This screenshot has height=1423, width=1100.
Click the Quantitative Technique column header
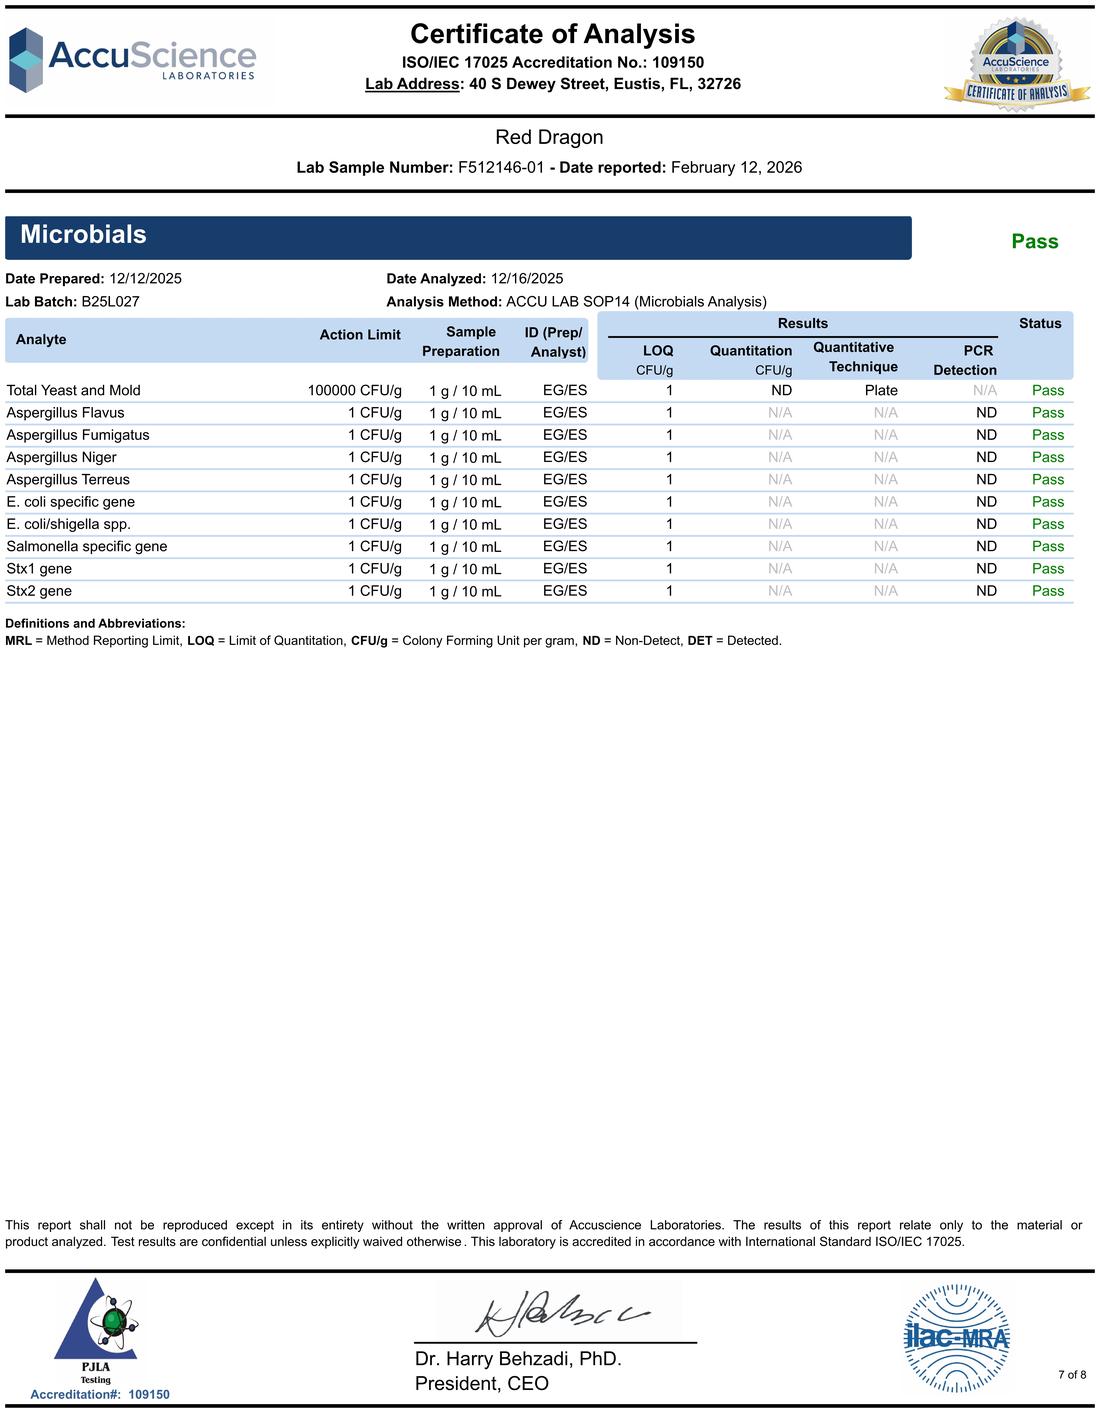855,357
